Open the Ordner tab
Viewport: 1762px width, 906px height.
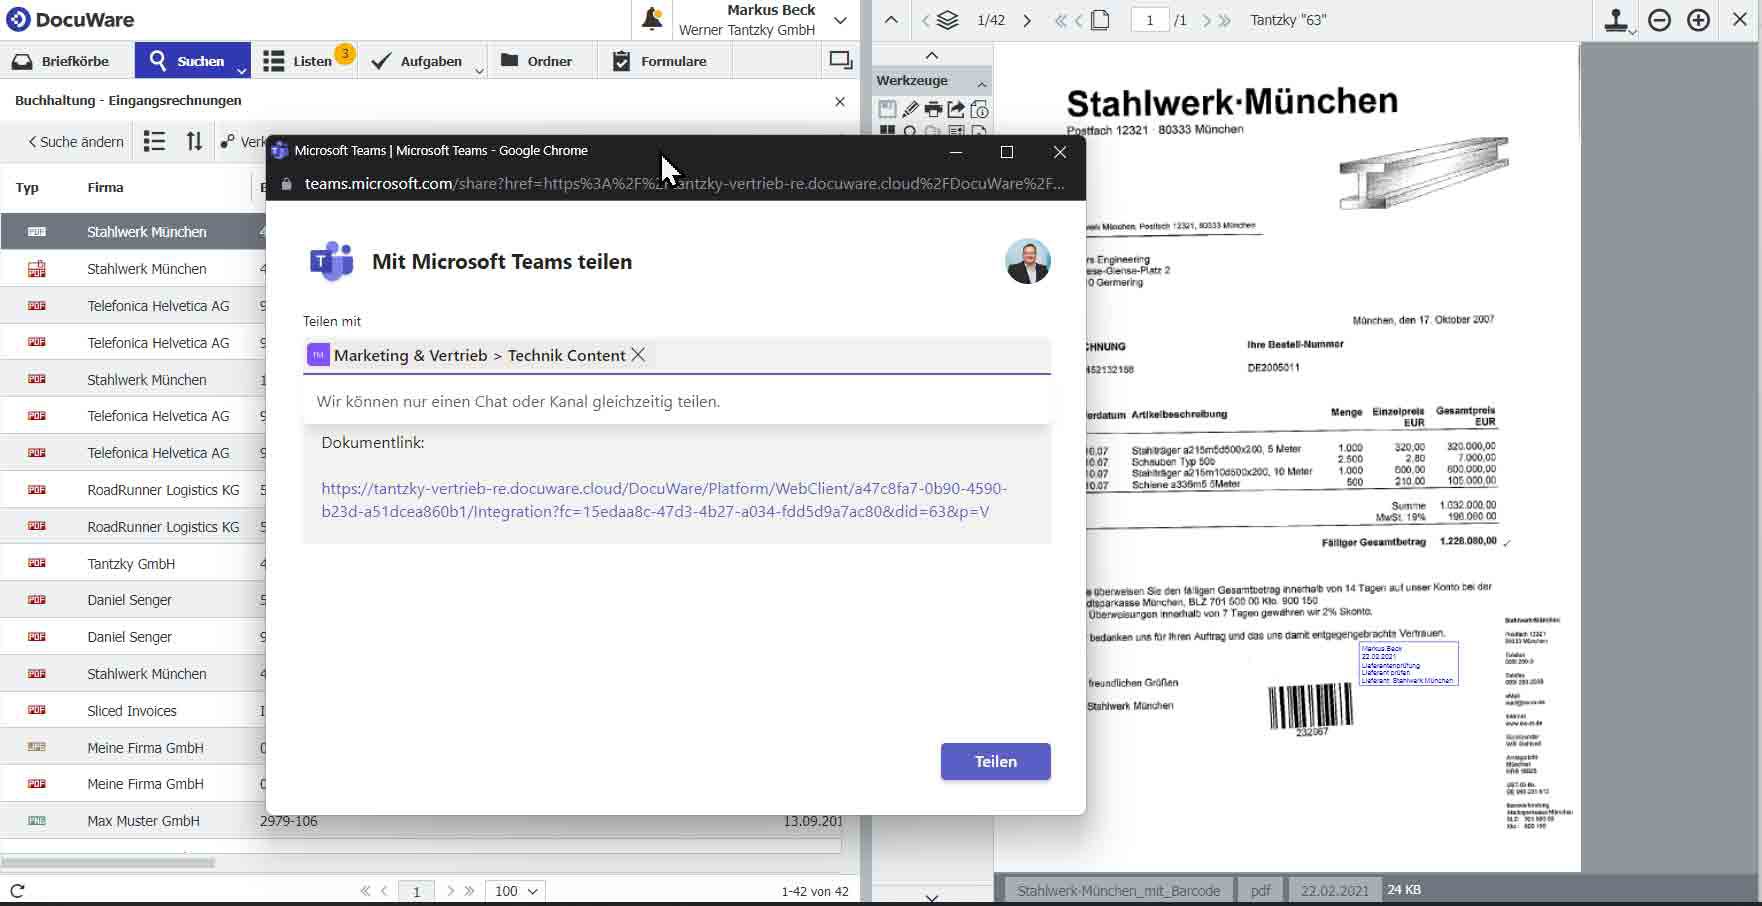pyautogui.click(x=537, y=61)
